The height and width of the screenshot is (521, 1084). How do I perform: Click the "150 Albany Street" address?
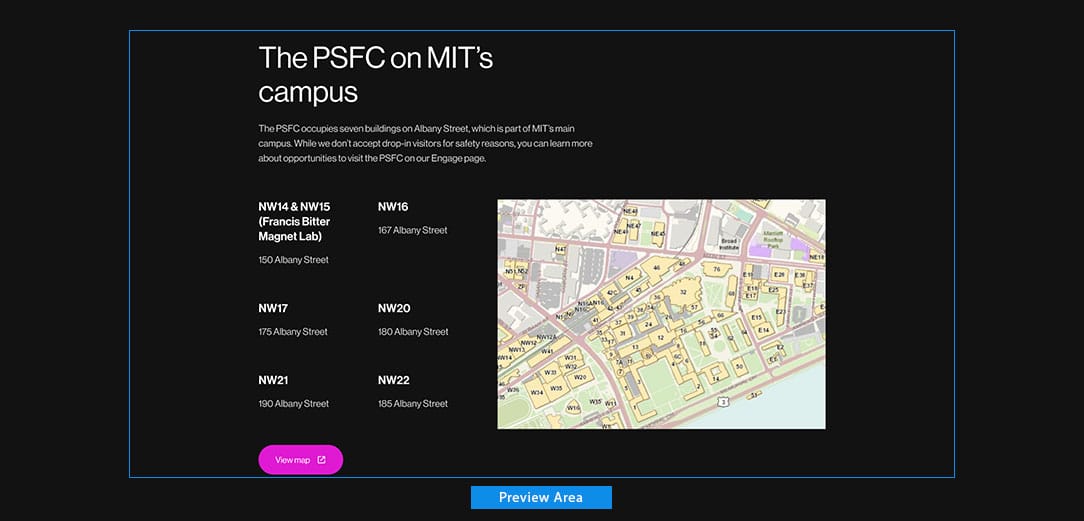coord(293,260)
